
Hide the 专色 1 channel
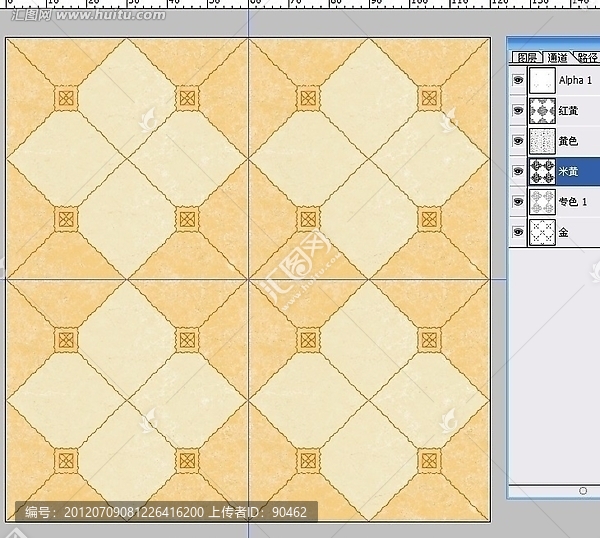tap(518, 201)
